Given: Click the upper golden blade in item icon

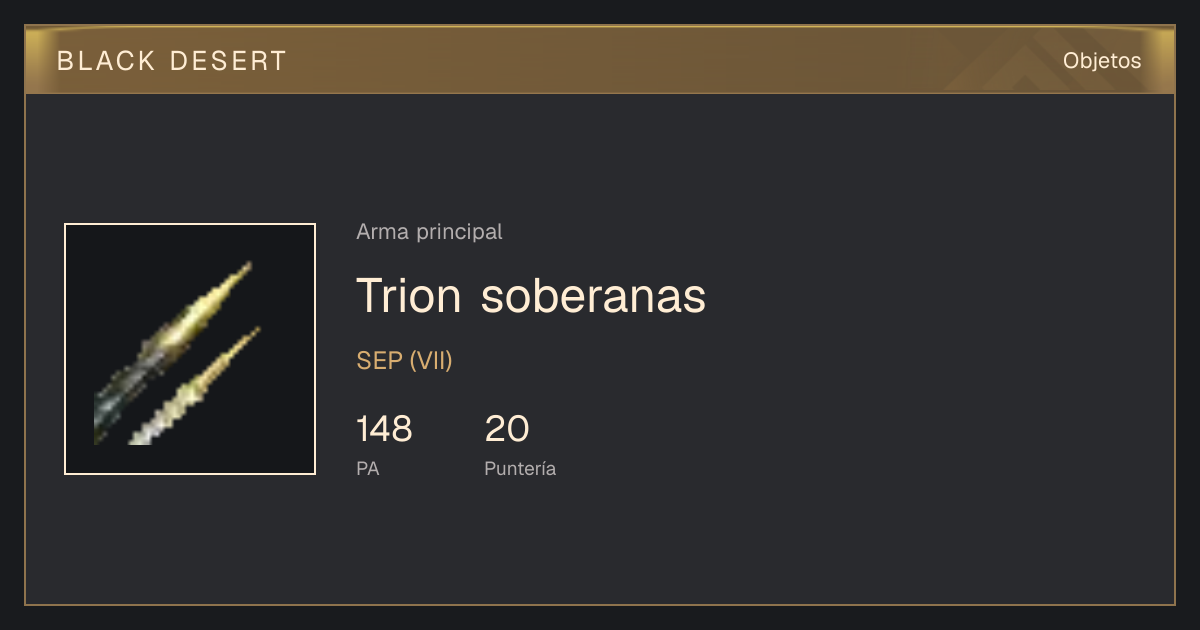Looking at the screenshot, I should tap(172, 350).
